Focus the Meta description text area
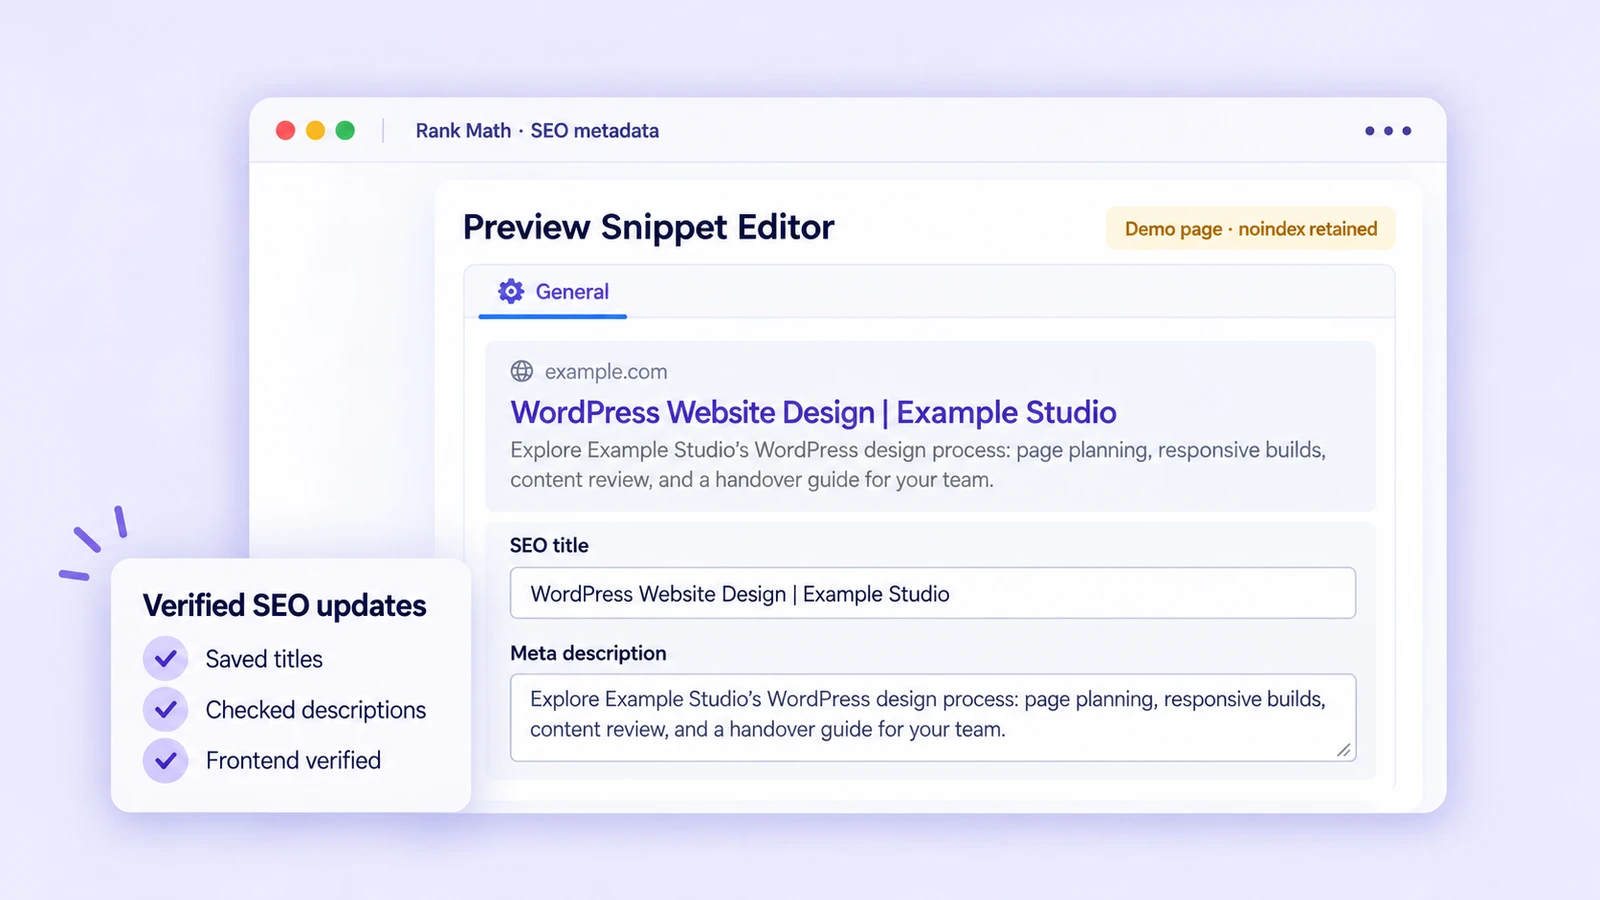Screen dimensions: 1600x900 pyautogui.click(x=933, y=717)
